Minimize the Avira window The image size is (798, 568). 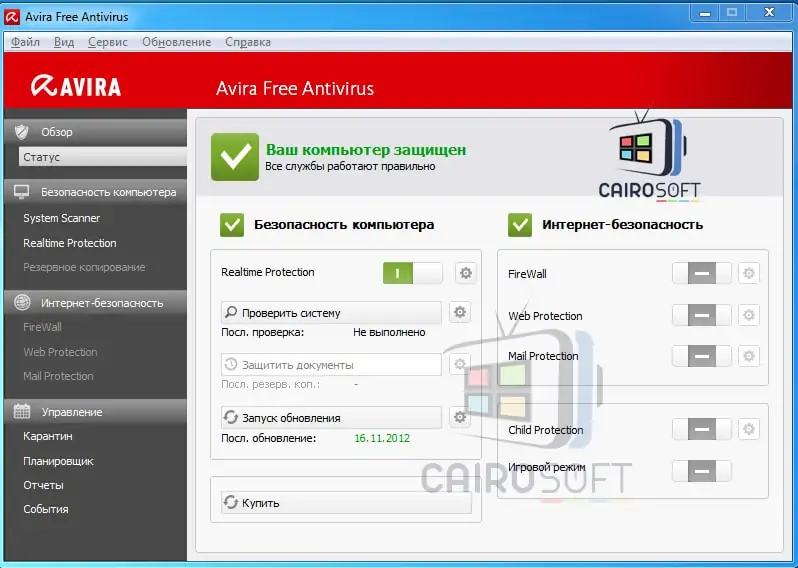pos(705,13)
